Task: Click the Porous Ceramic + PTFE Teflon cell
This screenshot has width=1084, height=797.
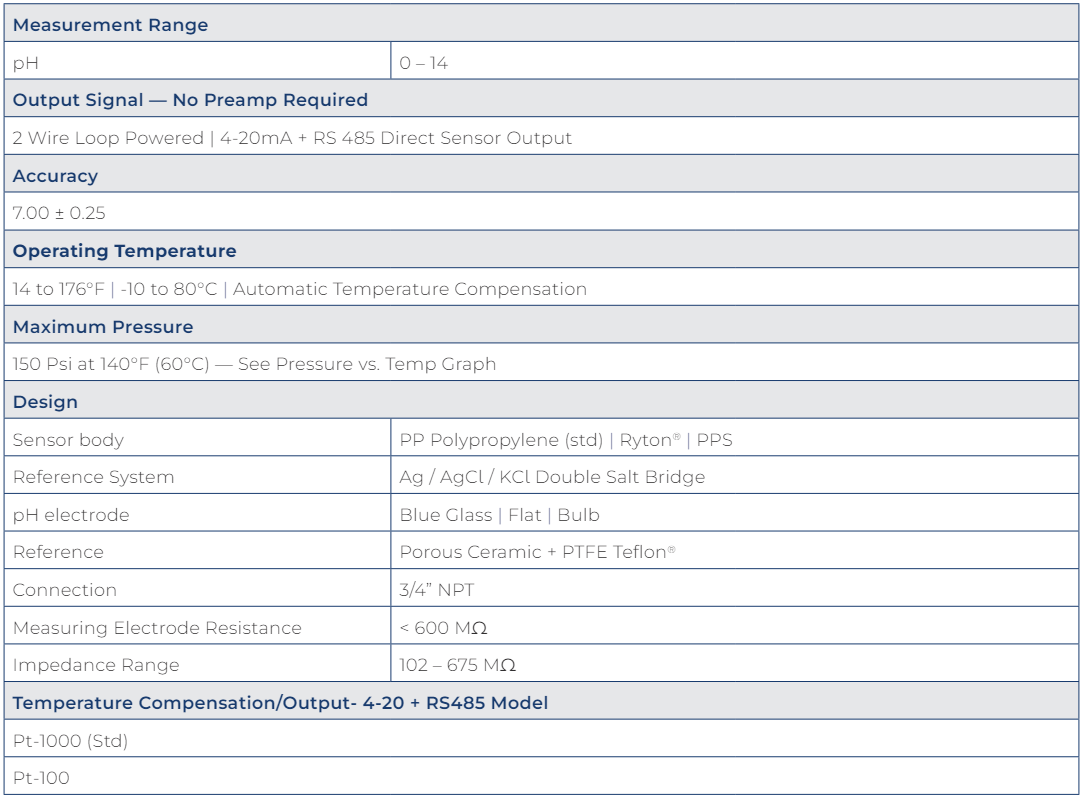Action: coord(537,552)
